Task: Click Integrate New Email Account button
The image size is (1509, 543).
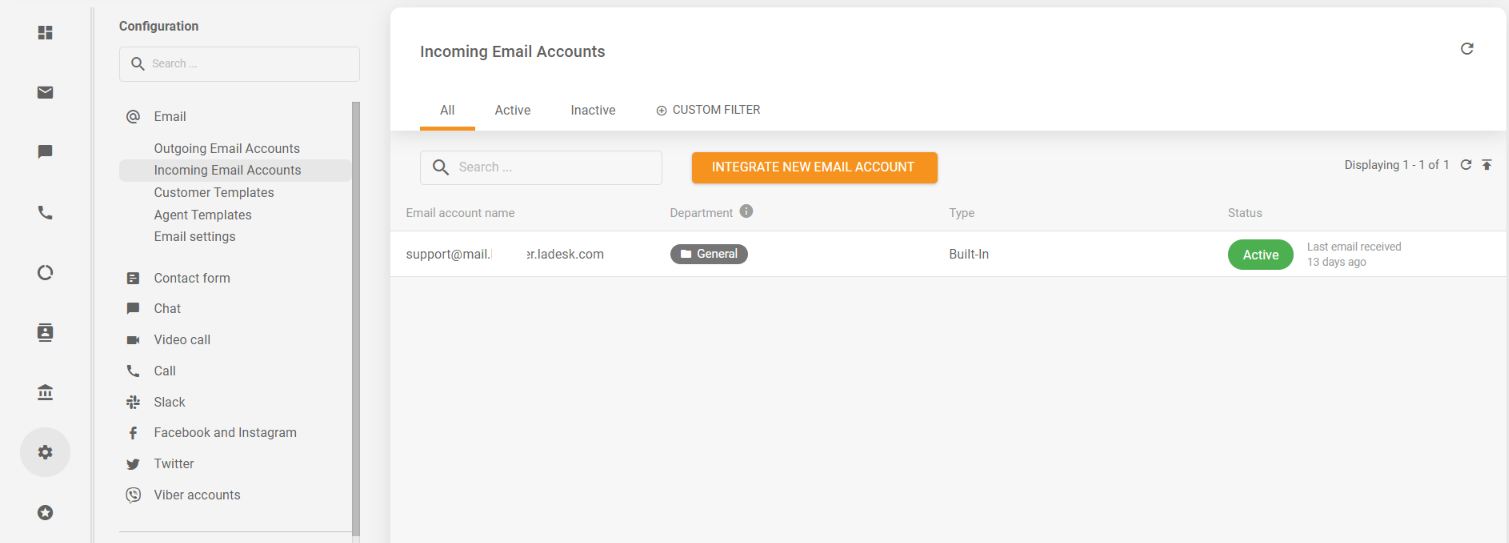Action: [814, 167]
